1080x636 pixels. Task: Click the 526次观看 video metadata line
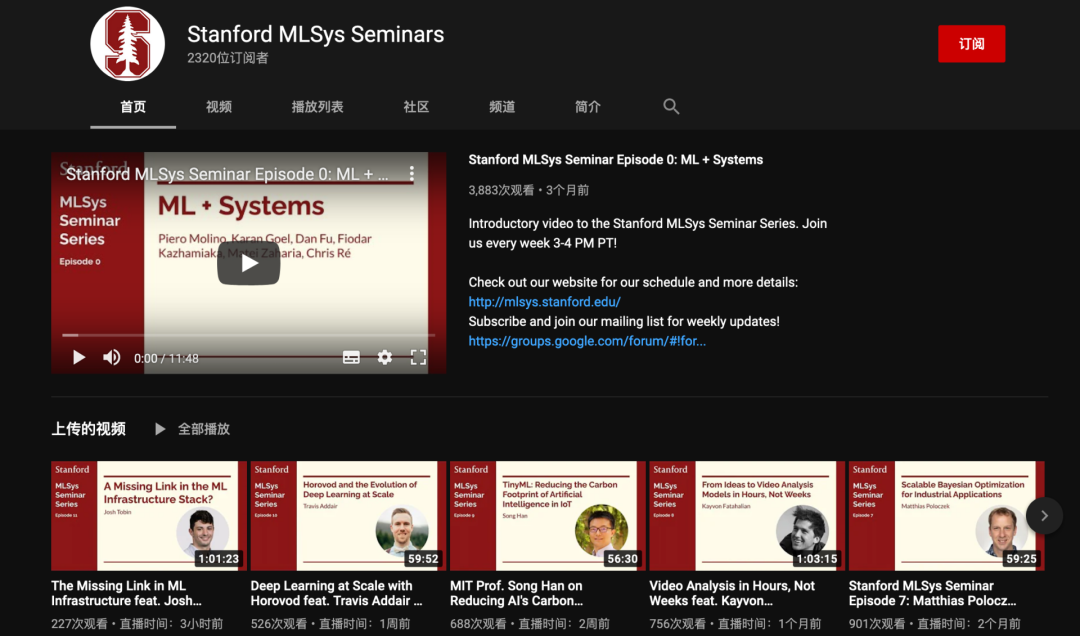point(331,624)
